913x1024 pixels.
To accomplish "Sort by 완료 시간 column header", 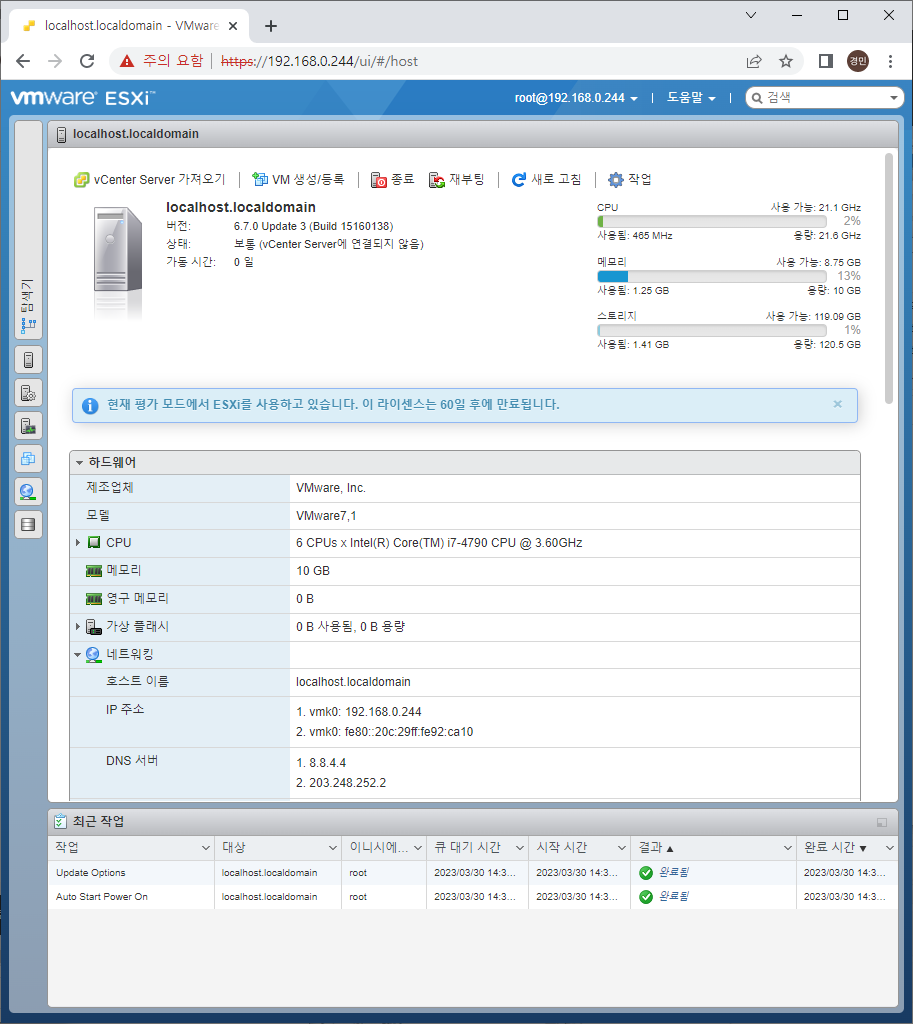I will (x=835, y=848).
